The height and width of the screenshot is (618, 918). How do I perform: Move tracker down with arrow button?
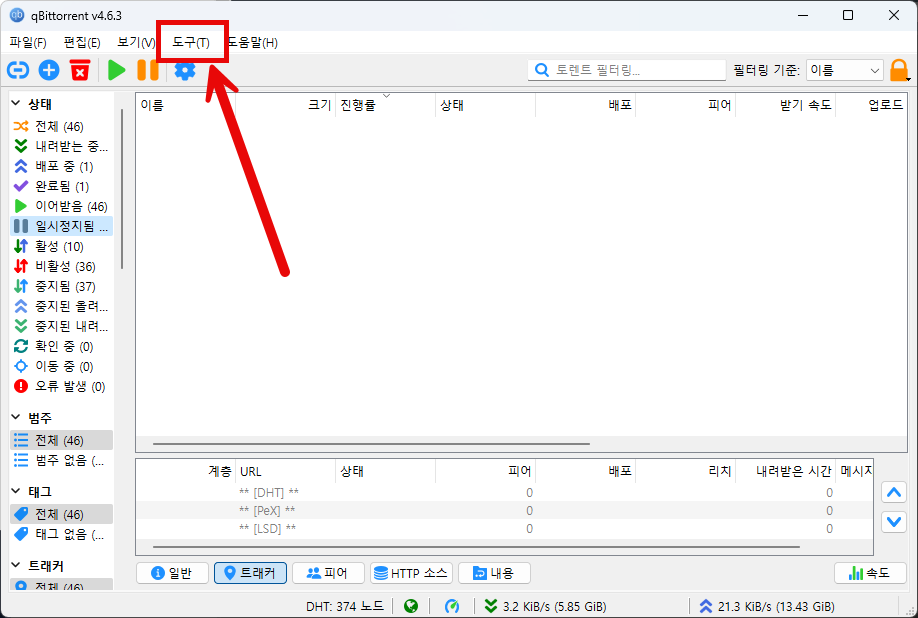894,521
